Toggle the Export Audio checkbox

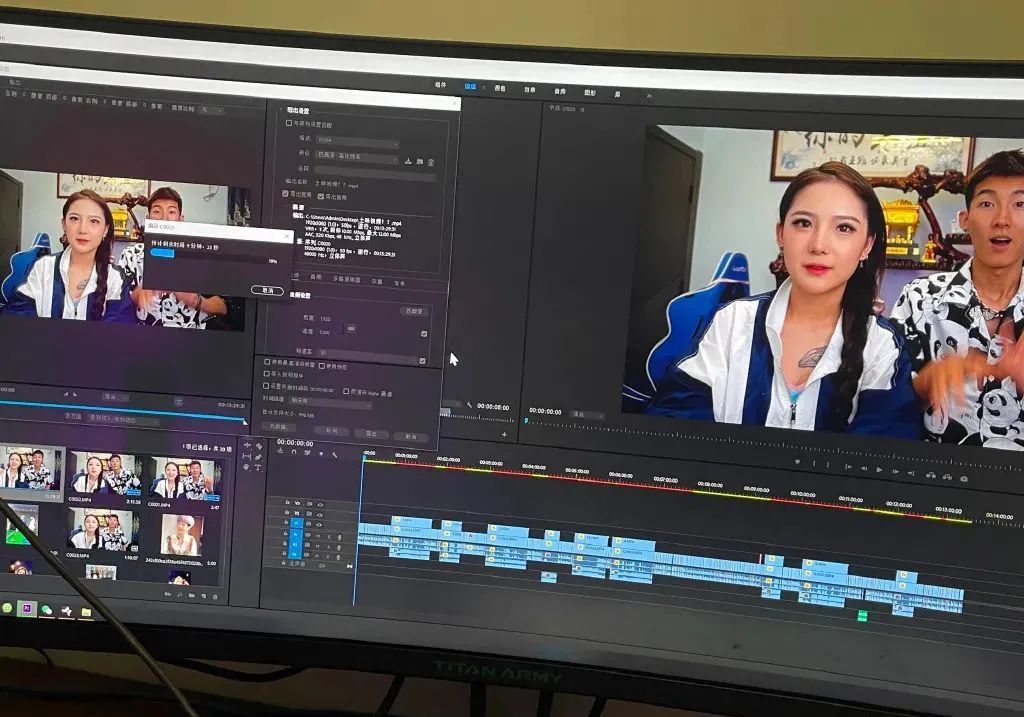(321, 196)
